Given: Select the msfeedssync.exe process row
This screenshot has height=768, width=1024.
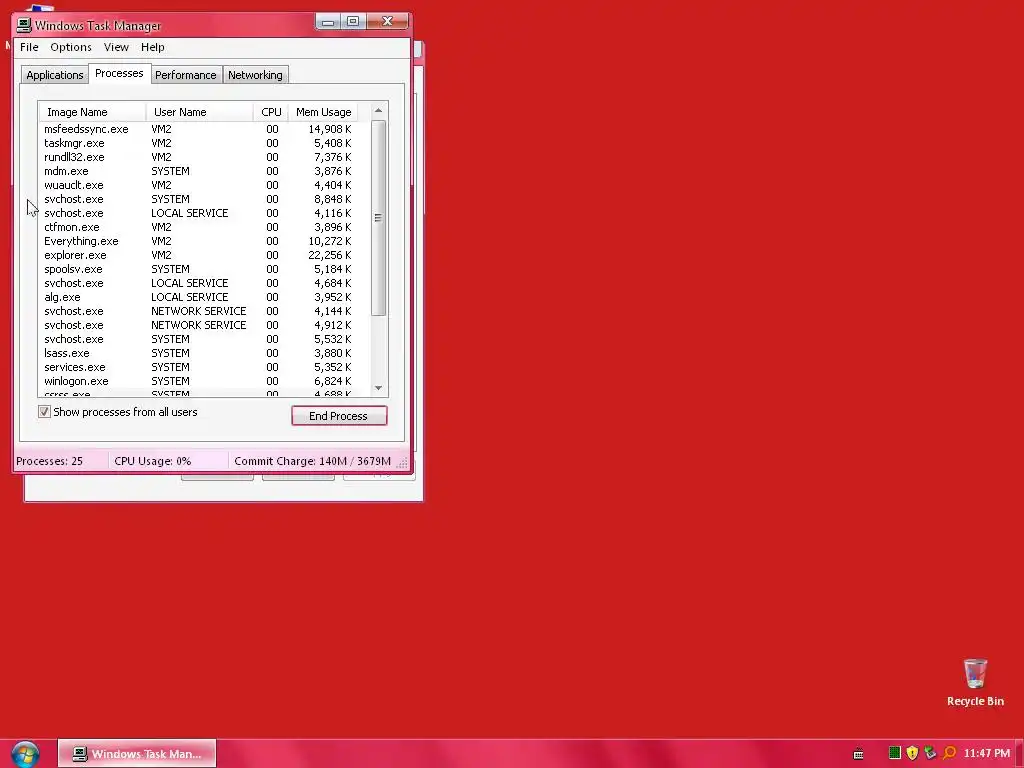Looking at the screenshot, I should [x=198, y=129].
